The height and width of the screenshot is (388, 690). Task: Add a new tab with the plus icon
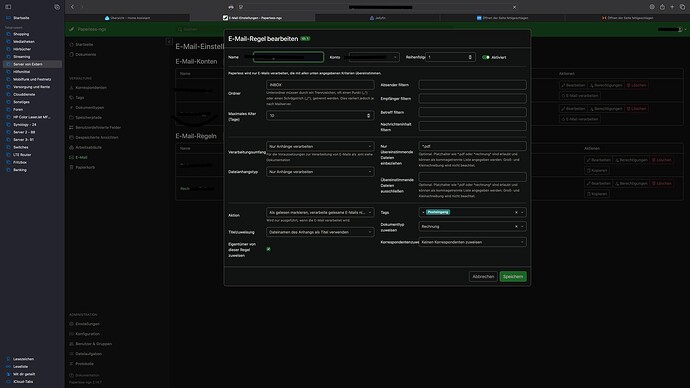click(x=672, y=7)
